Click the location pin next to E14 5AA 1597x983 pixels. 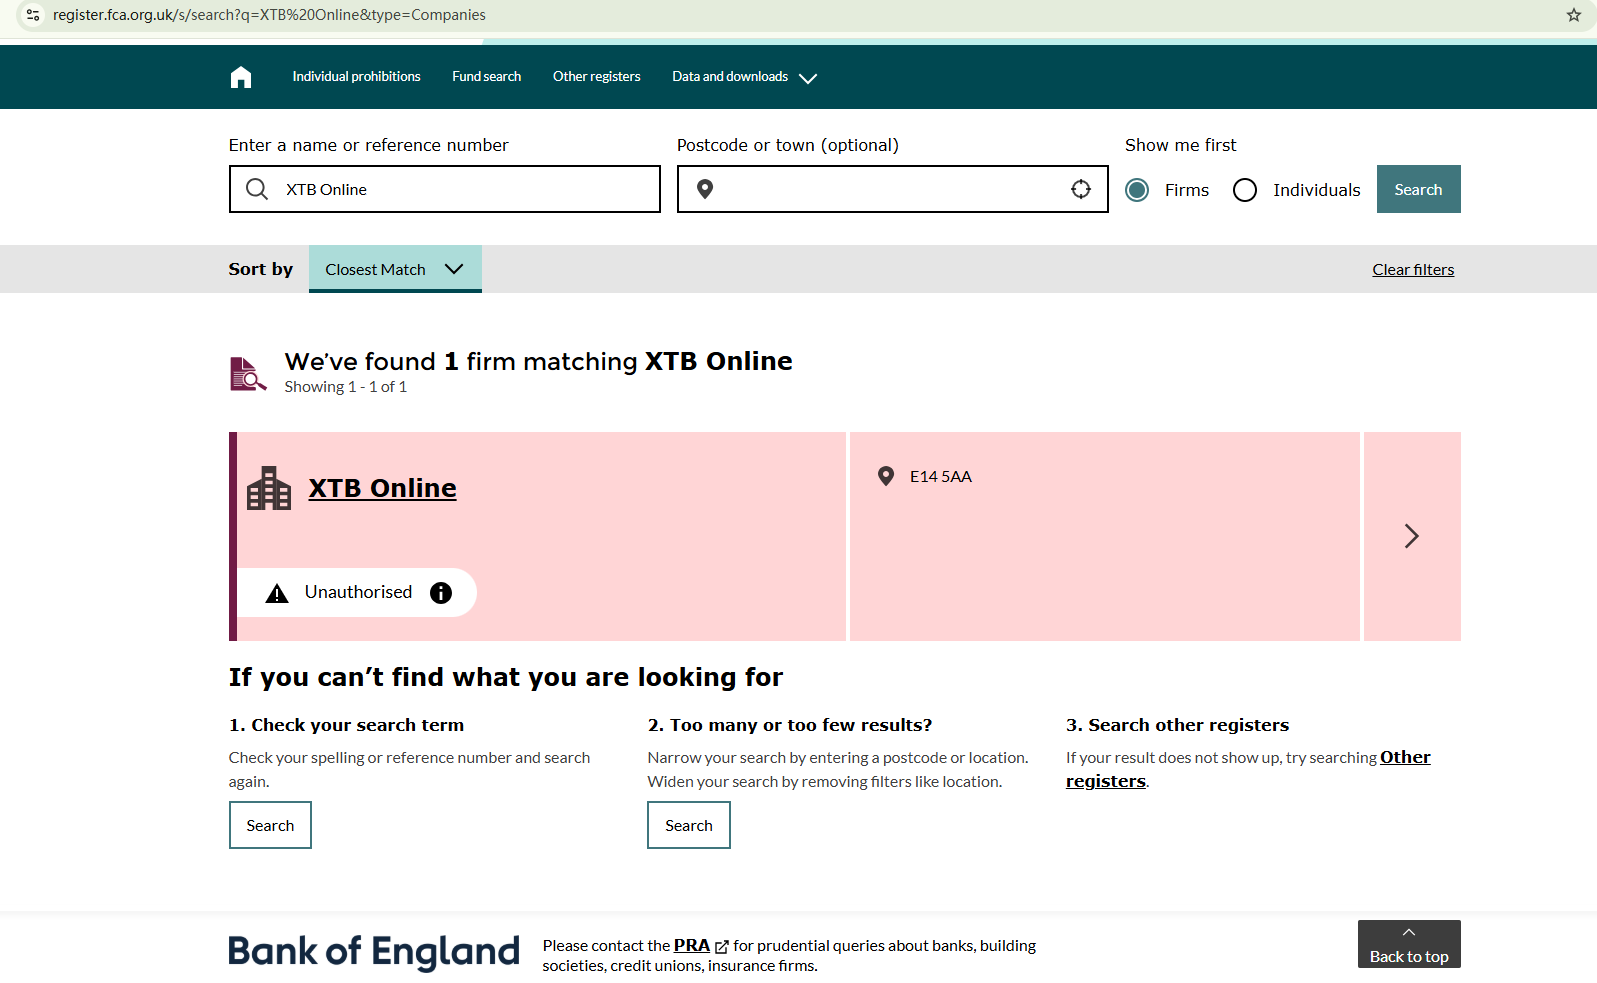coord(886,476)
